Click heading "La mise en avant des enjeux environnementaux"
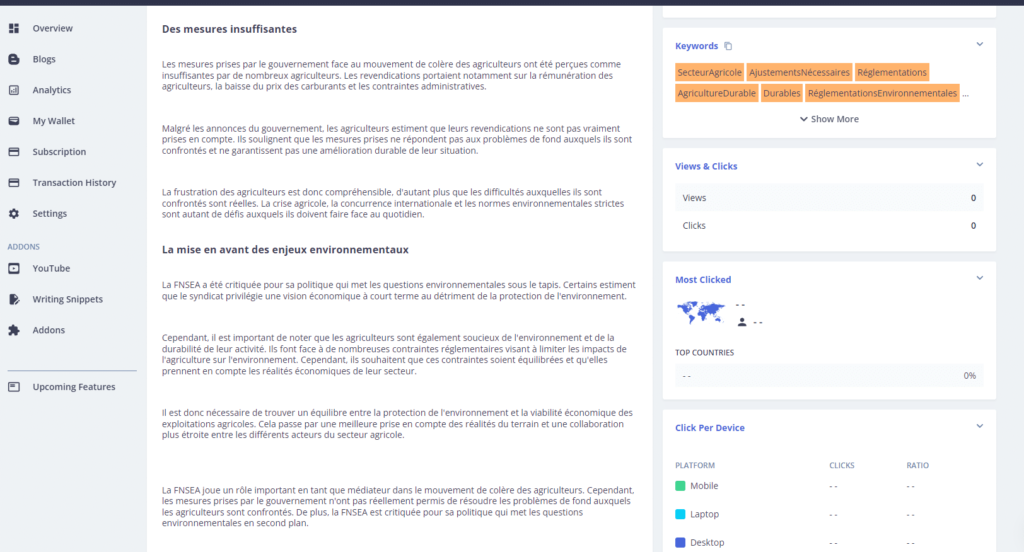Image resolution: width=1024 pixels, height=552 pixels. (x=285, y=250)
